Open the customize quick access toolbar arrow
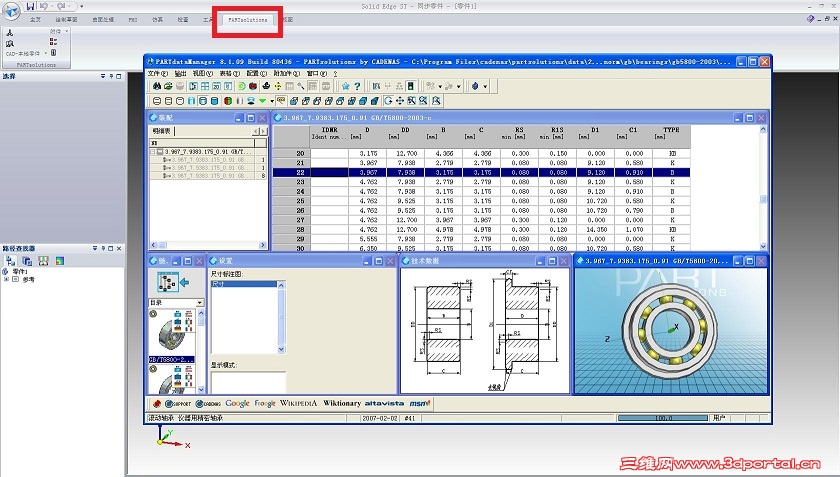 (81, 6)
